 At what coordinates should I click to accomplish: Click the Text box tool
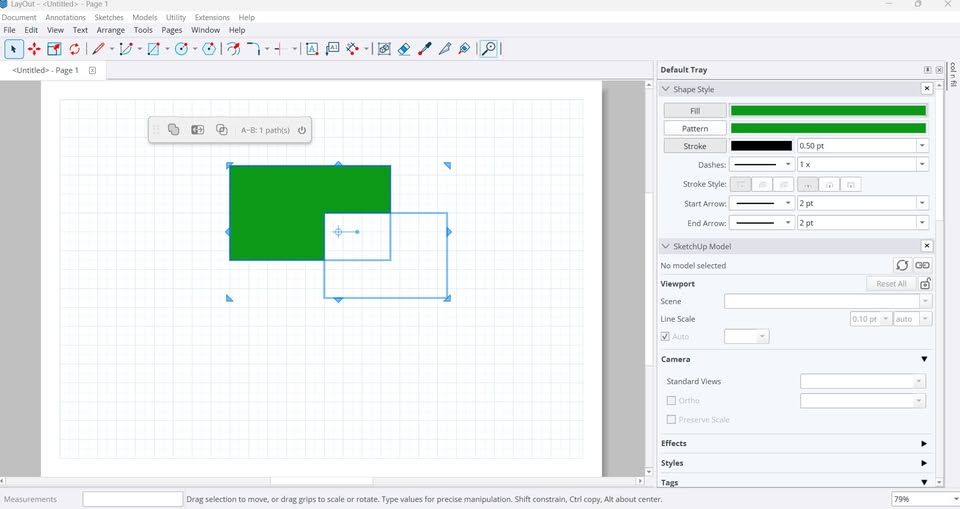click(312, 49)
